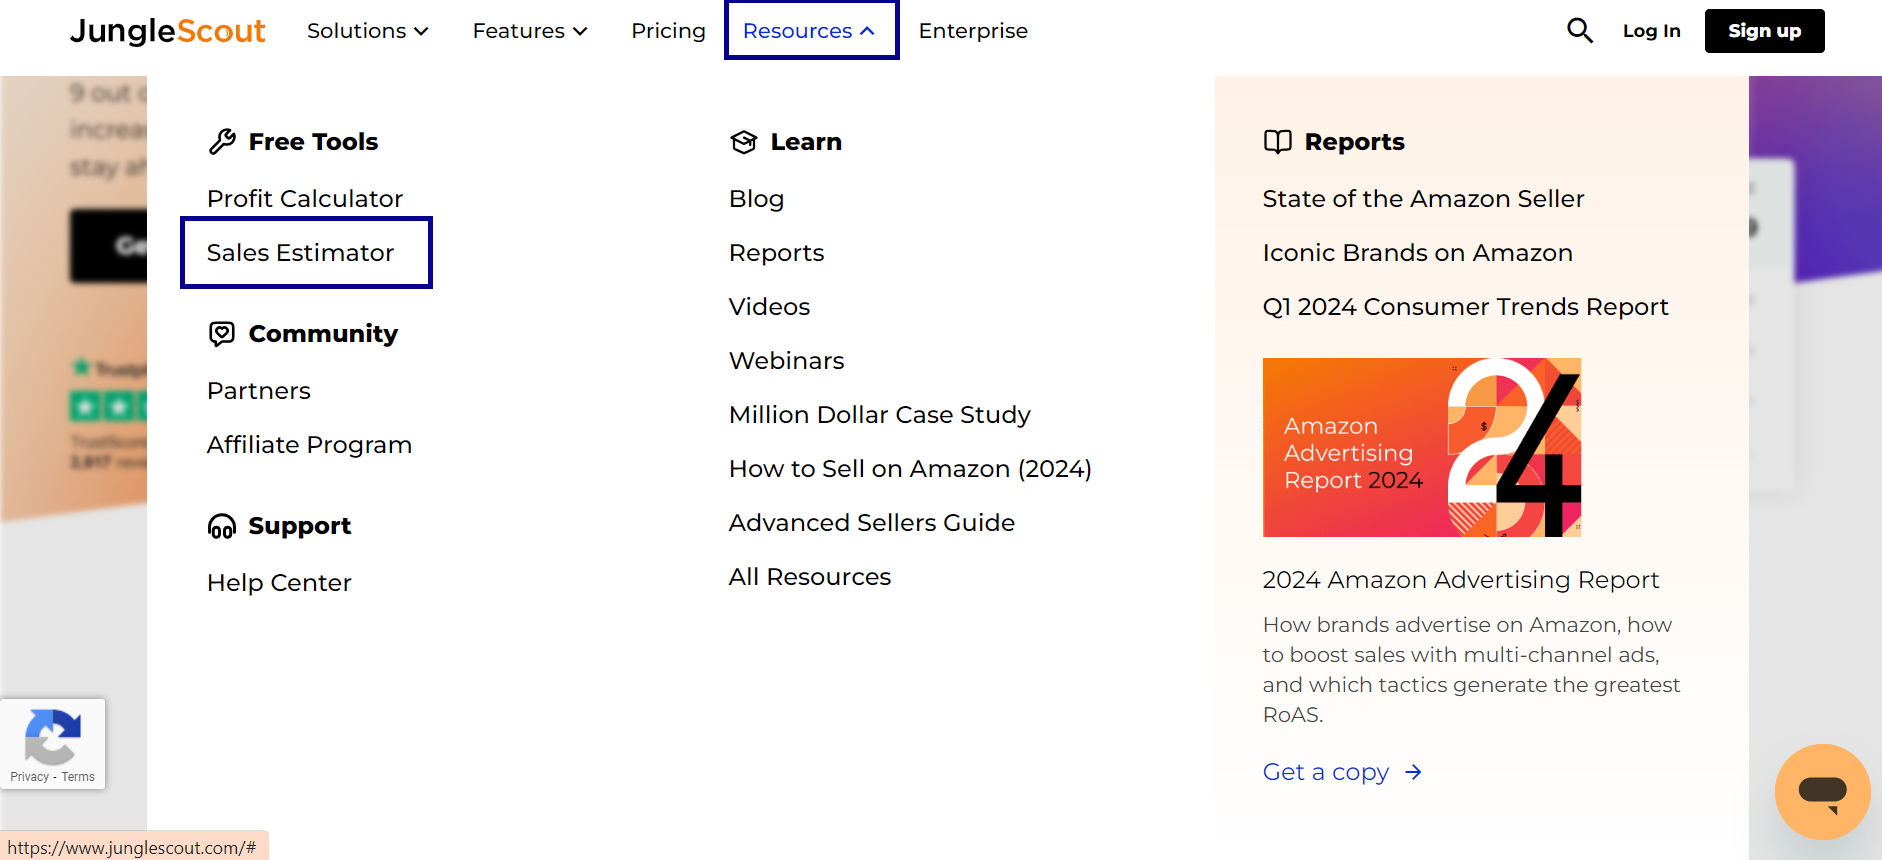1882x860 pixels.
Task: Click the Free Tools heading
Action: pos(313,142)
